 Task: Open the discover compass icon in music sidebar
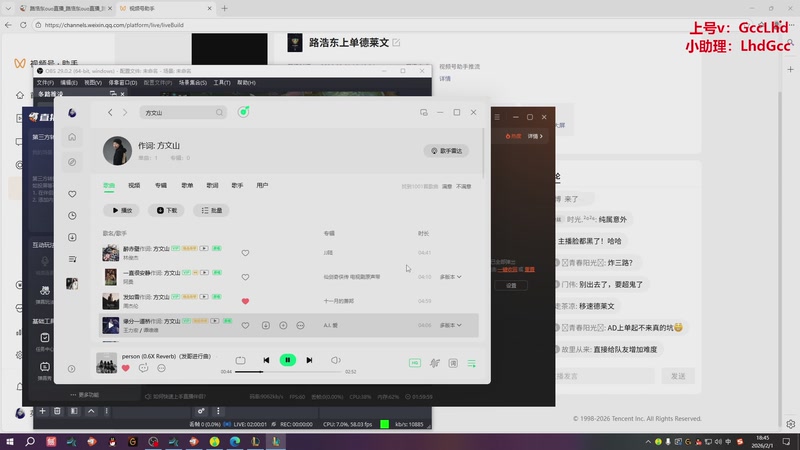pos(72,162)
